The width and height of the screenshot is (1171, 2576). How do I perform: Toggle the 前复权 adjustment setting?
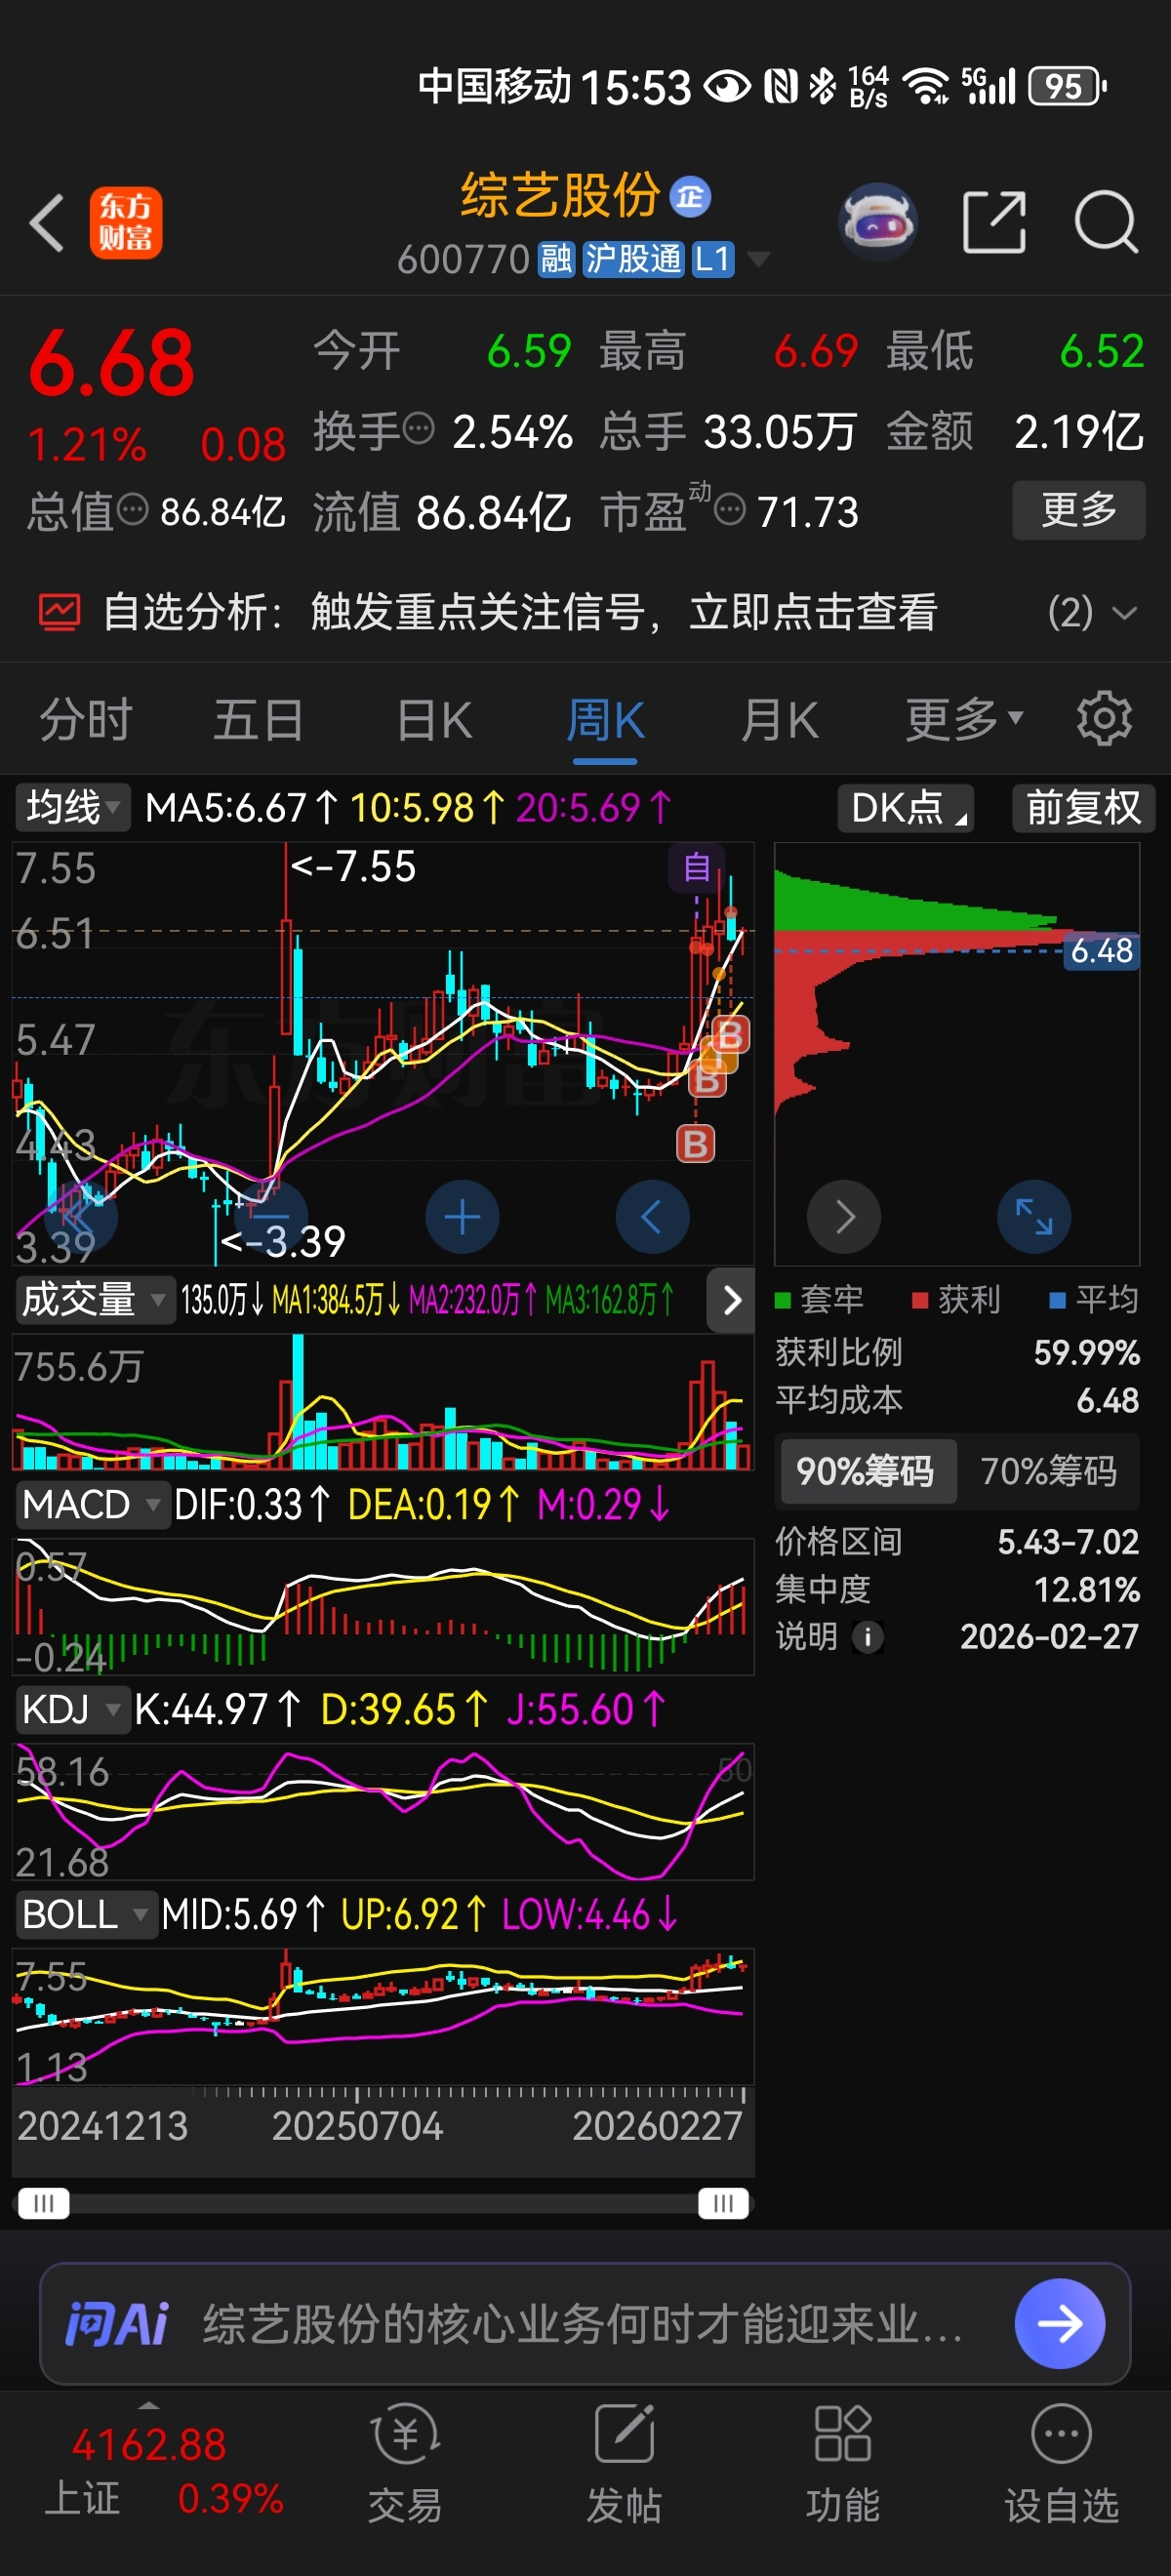pyautogui.click(x=1083, y=808)
